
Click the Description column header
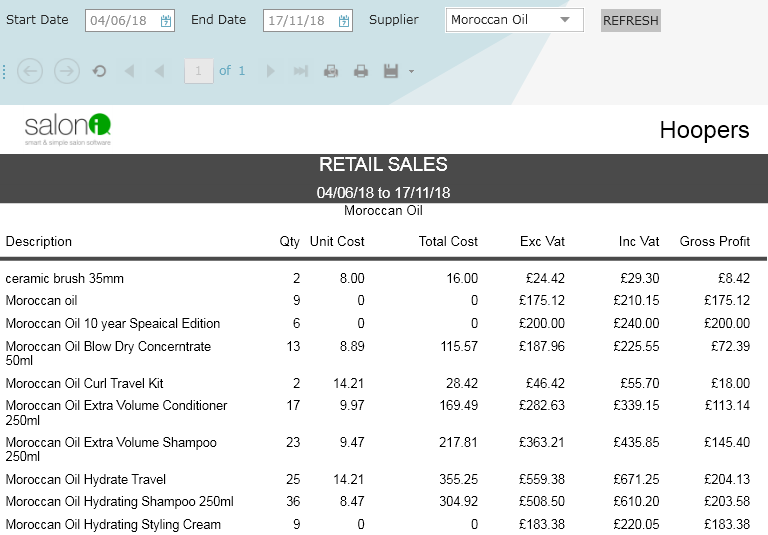pos(39,242)
